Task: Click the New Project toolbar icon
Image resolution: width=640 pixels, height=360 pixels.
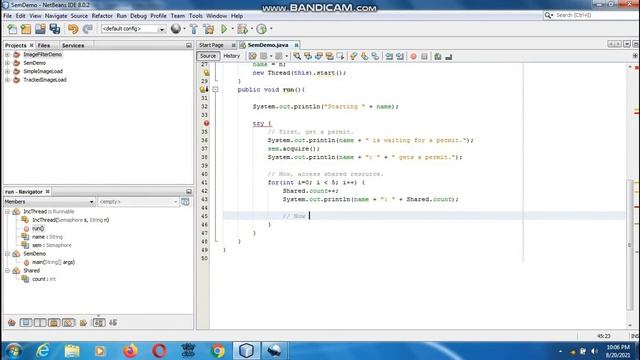Action: point(26,29)
